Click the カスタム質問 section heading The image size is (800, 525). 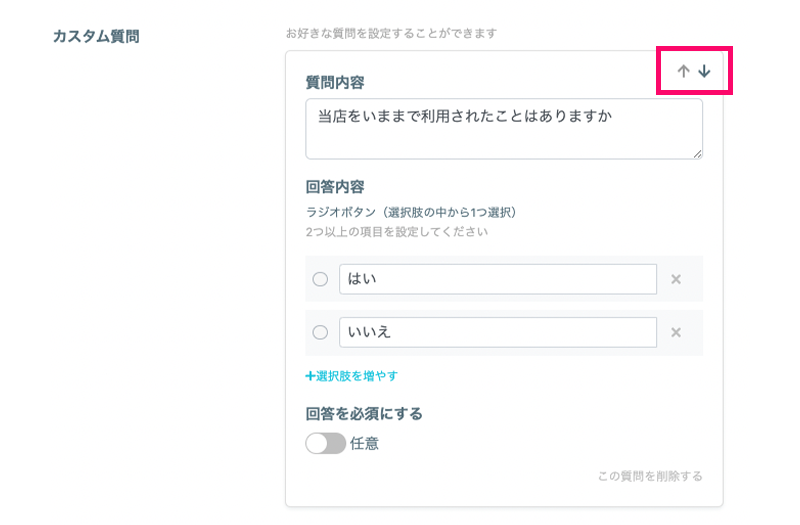pyautogui.click(x=96, y=37)
